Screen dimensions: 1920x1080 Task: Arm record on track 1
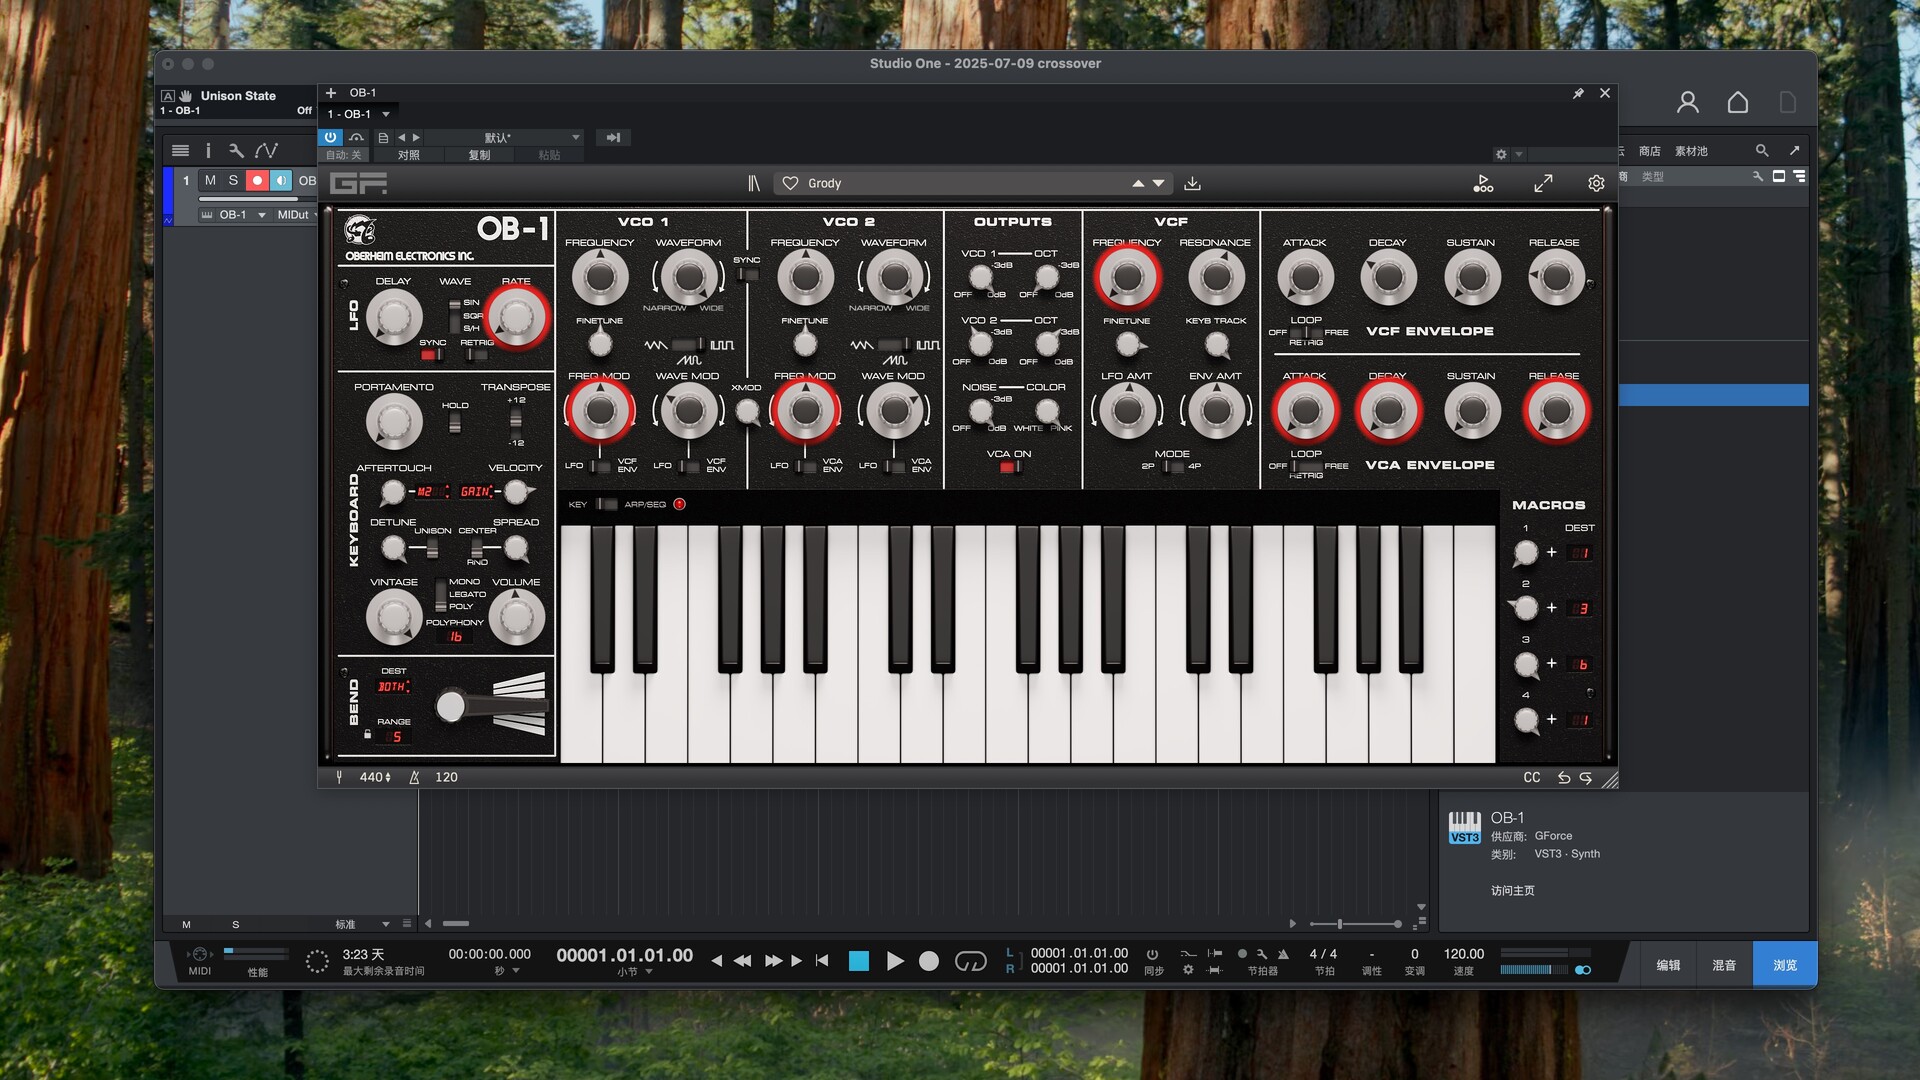point(257,180)
